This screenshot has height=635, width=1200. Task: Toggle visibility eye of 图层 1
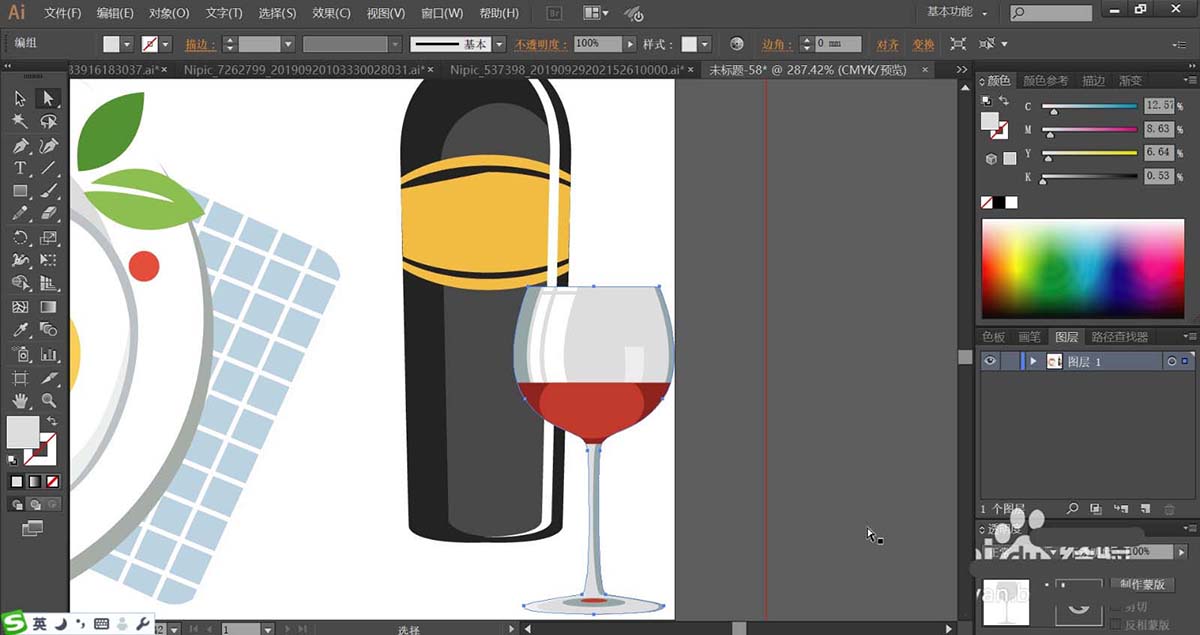[989, 361]
